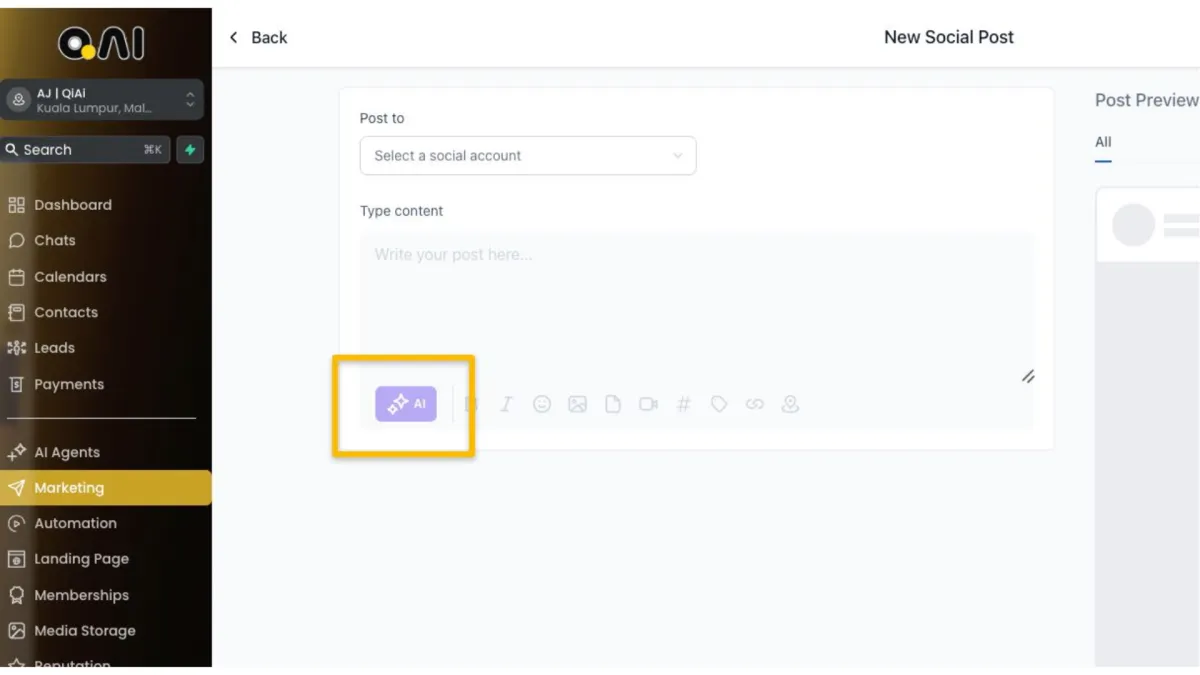
Task: Add a video to the post
Action: pyautogui.click(x=648, y=404)
